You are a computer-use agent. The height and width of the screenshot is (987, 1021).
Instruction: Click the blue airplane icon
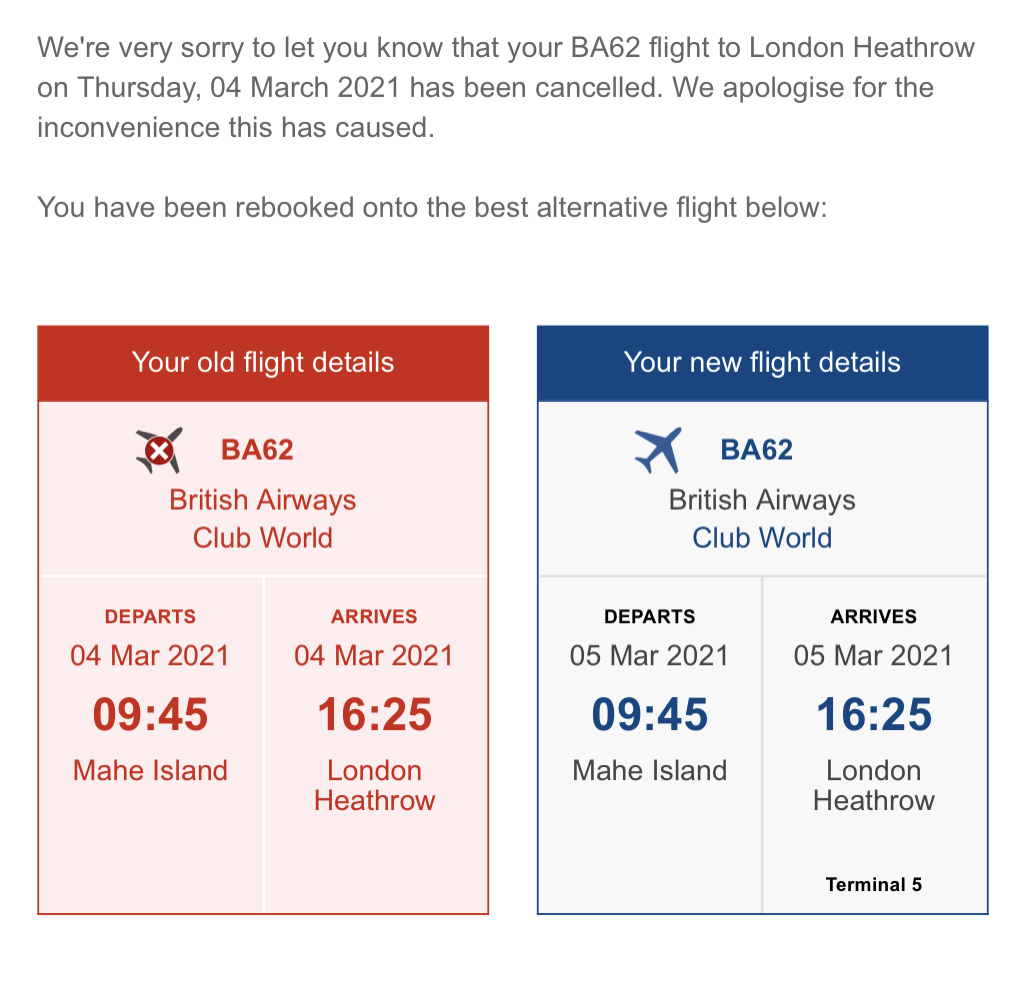(x=658, y=450)
